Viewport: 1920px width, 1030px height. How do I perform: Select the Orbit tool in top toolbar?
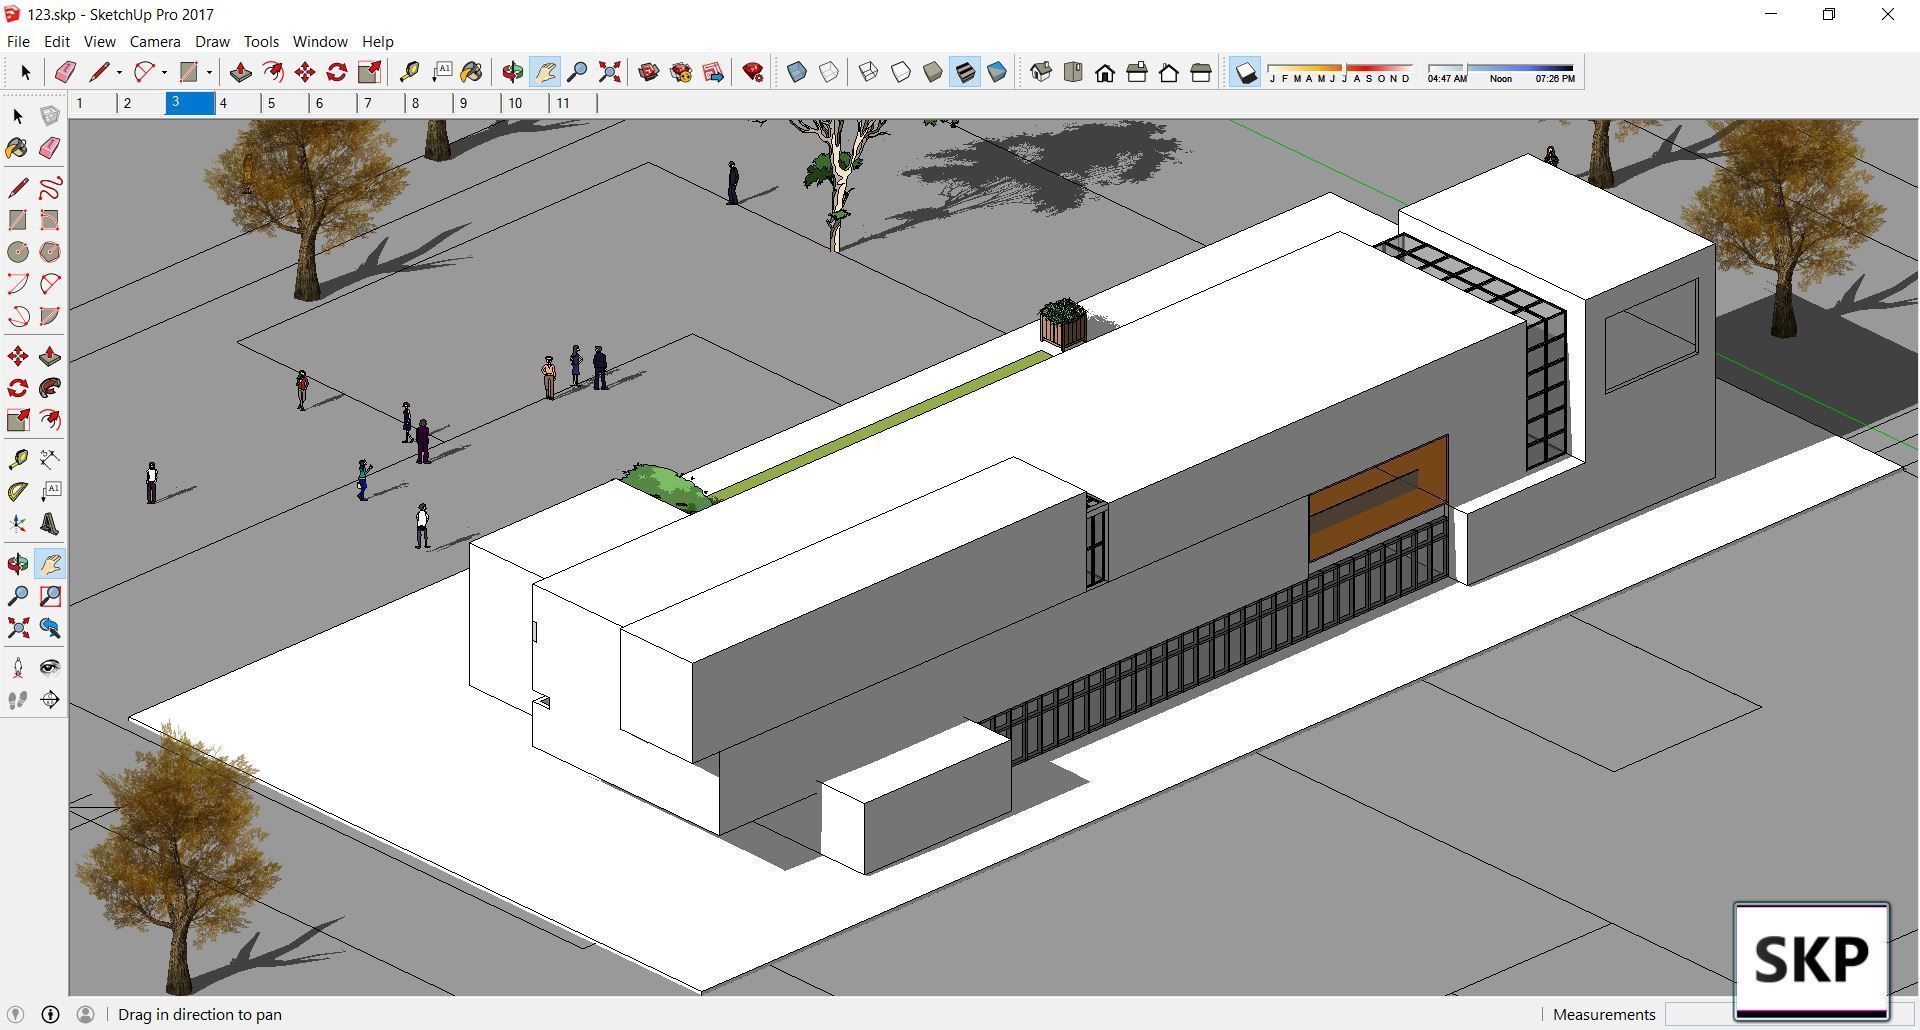pos(512,72)
